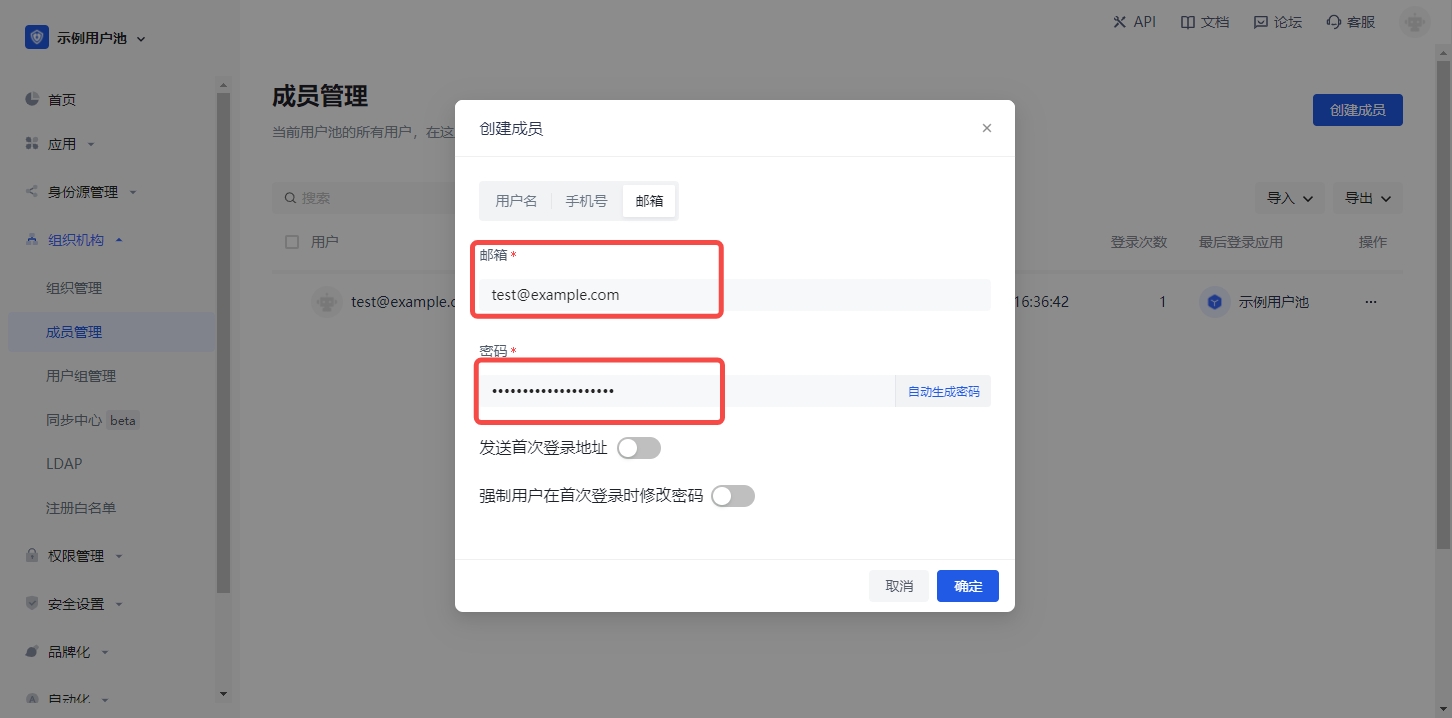The width and height of the screenshot is (1452, 718).
Task: Expand the 导入 dropdown
Action: click(x=1289, y=198)
